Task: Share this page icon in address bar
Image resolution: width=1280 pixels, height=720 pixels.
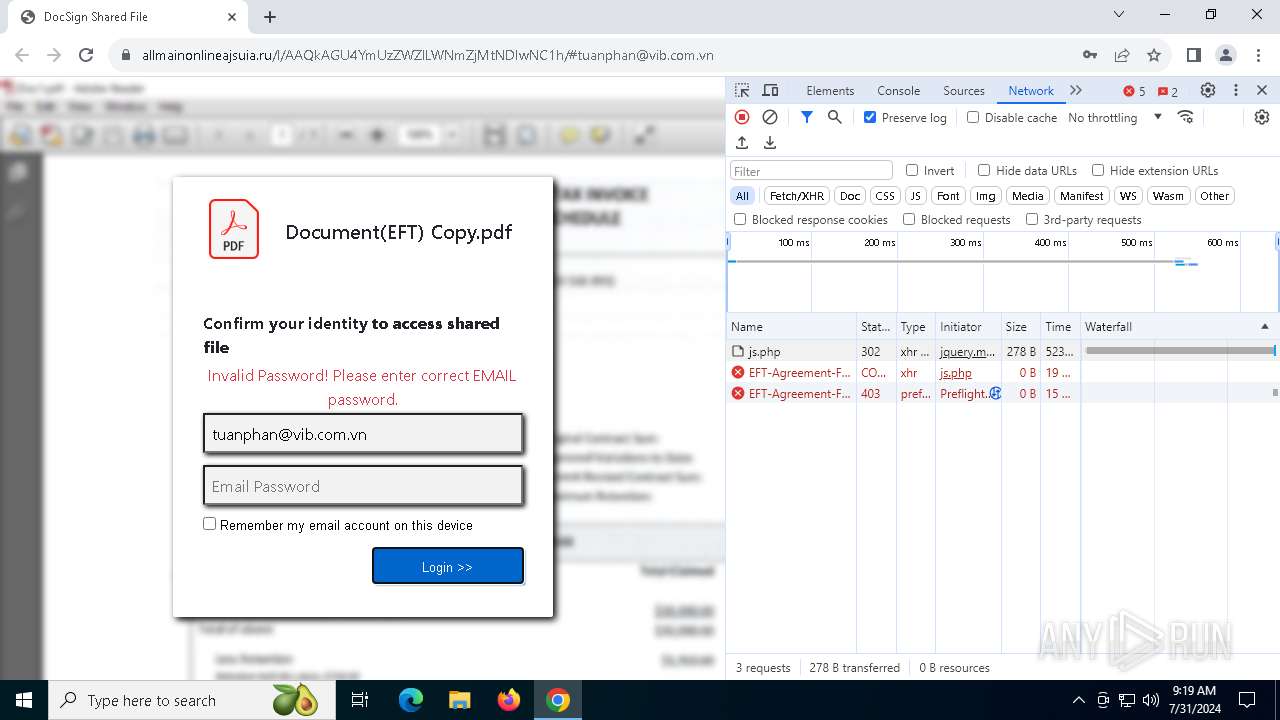Action: click(1122, 55)
